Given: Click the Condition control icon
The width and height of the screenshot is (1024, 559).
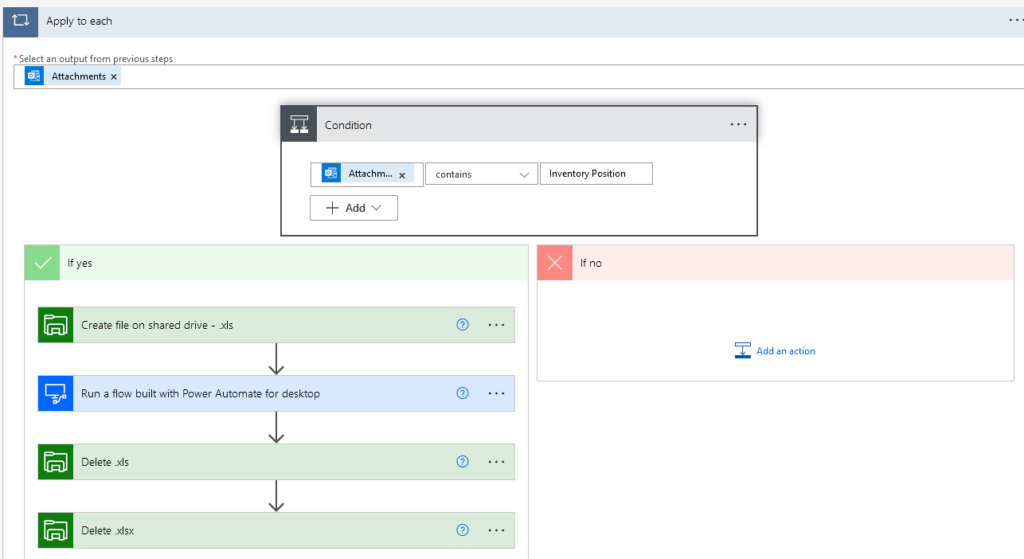Looking at the screenshot, I should click(299, 124).
